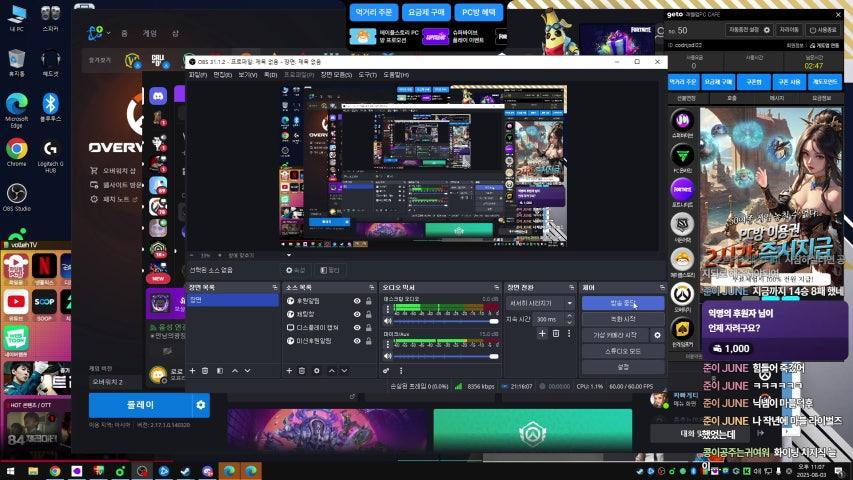Add a source with the plus icon in 소스 목록

(289, 371)
